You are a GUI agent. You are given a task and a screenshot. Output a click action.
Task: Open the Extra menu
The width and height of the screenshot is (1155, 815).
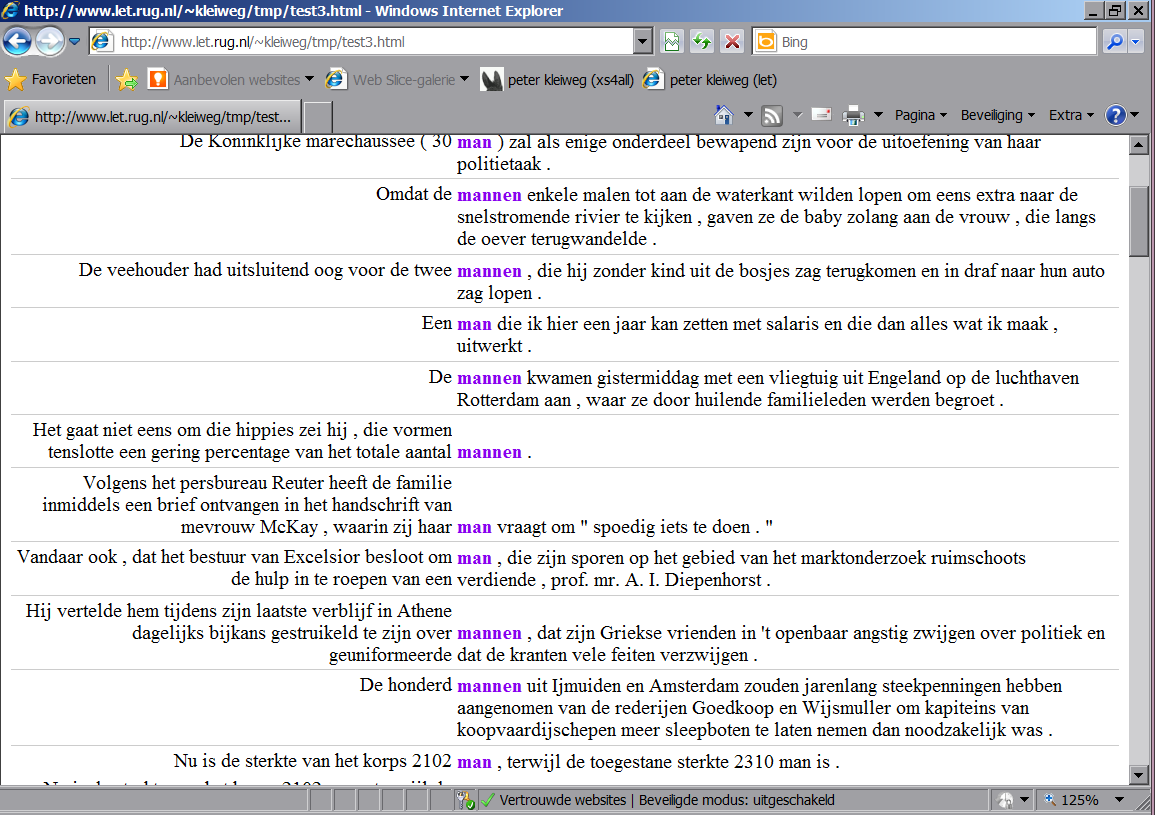pos(1071,115)
